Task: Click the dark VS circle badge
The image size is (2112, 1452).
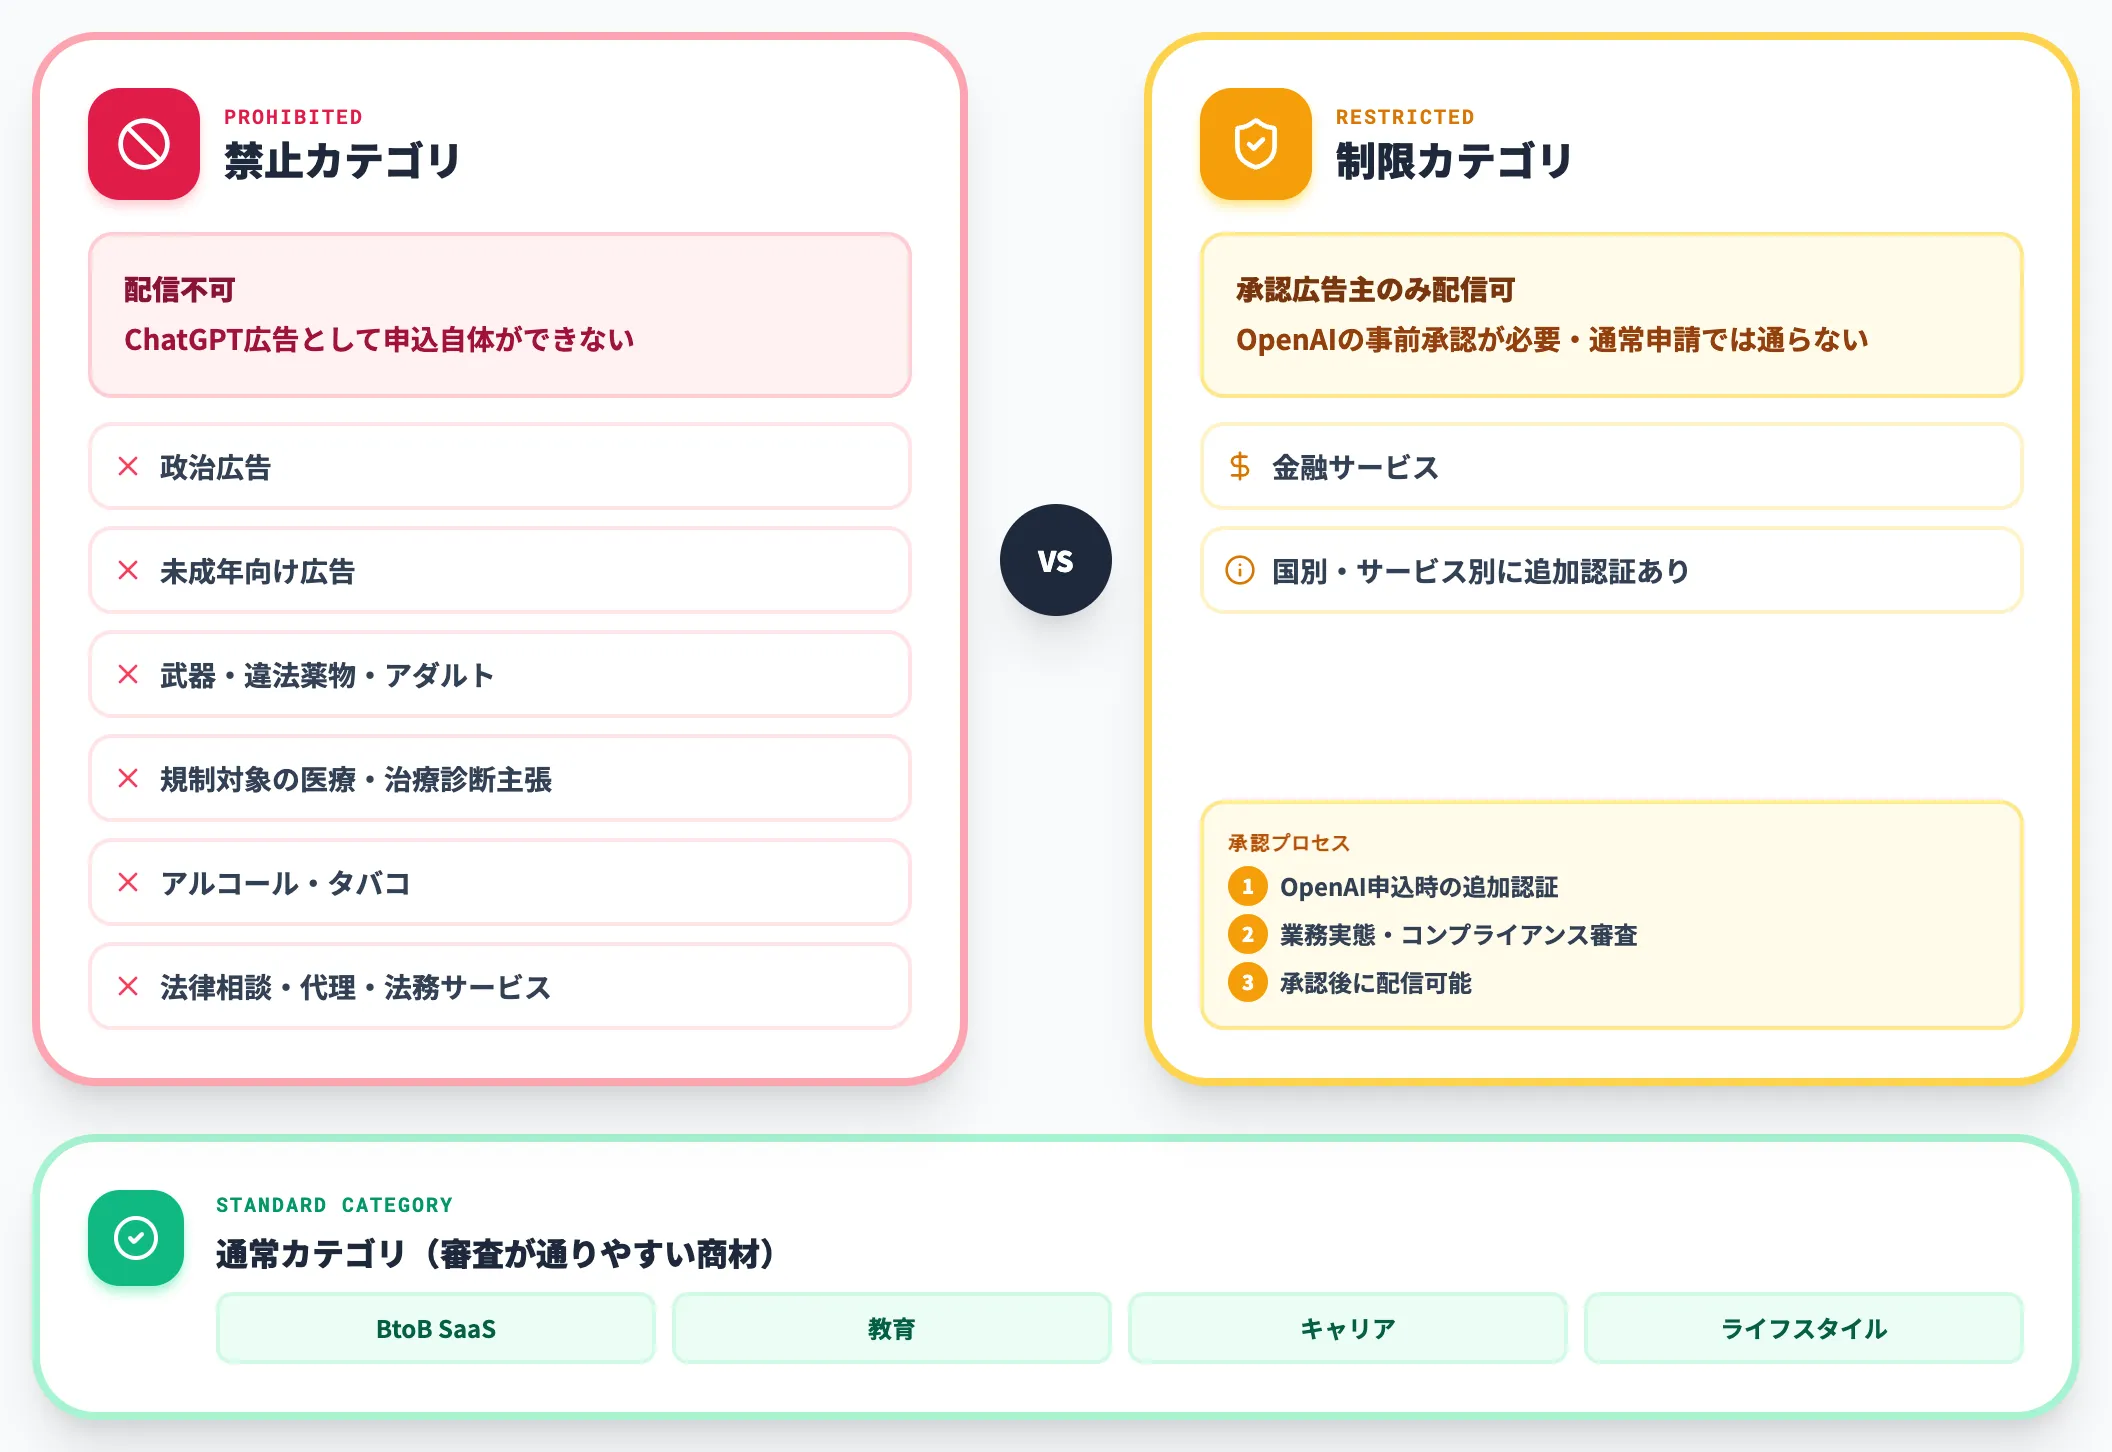Action: point(1056,560)
